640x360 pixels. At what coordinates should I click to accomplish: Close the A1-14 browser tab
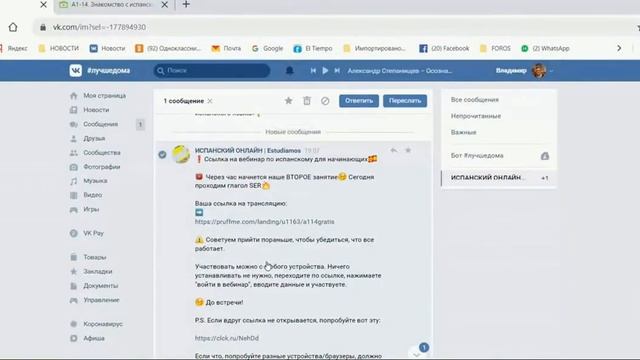164,4
